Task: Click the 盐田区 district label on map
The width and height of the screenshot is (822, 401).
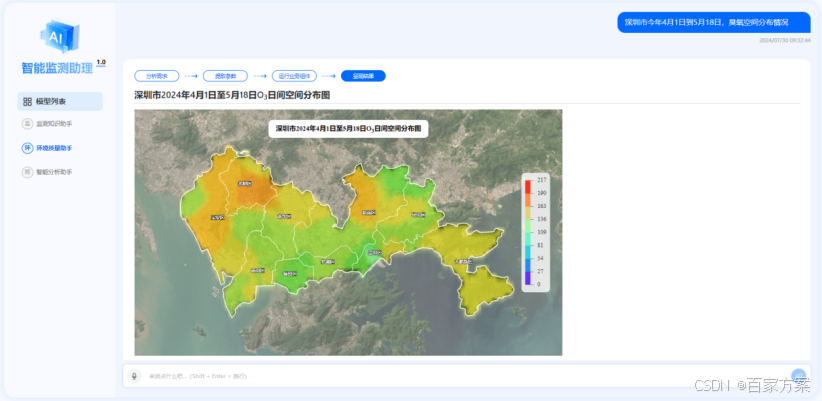Action: [374, 253]
